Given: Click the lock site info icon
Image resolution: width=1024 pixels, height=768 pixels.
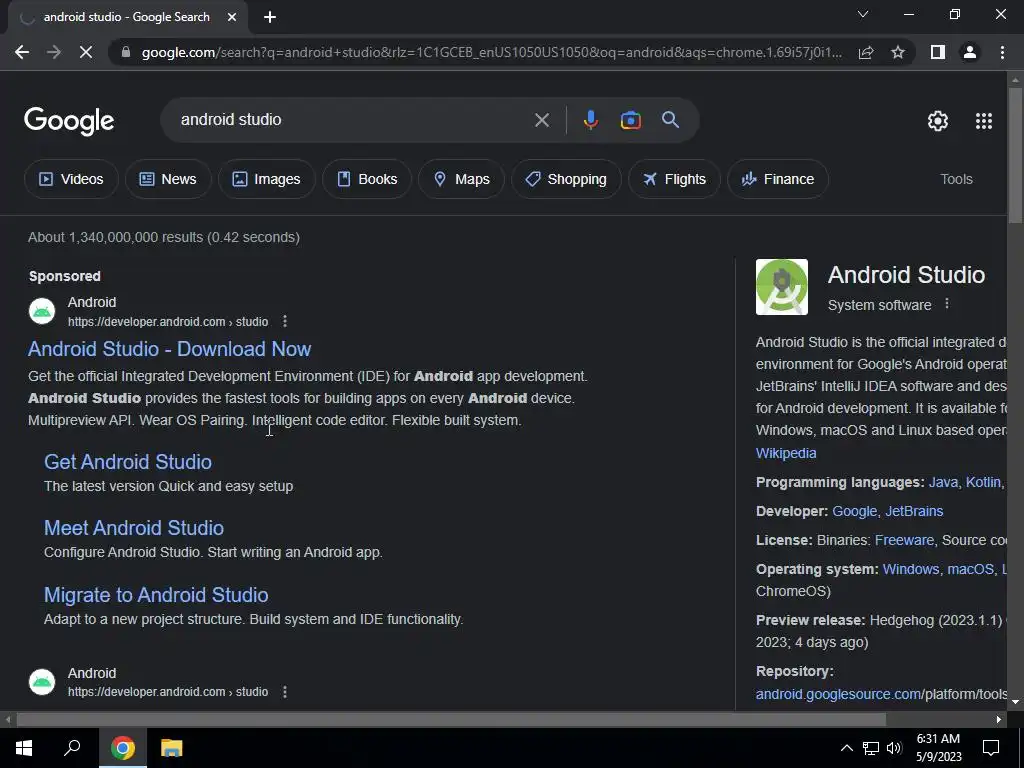Looking at the screenshot, I should pos(126,52).
